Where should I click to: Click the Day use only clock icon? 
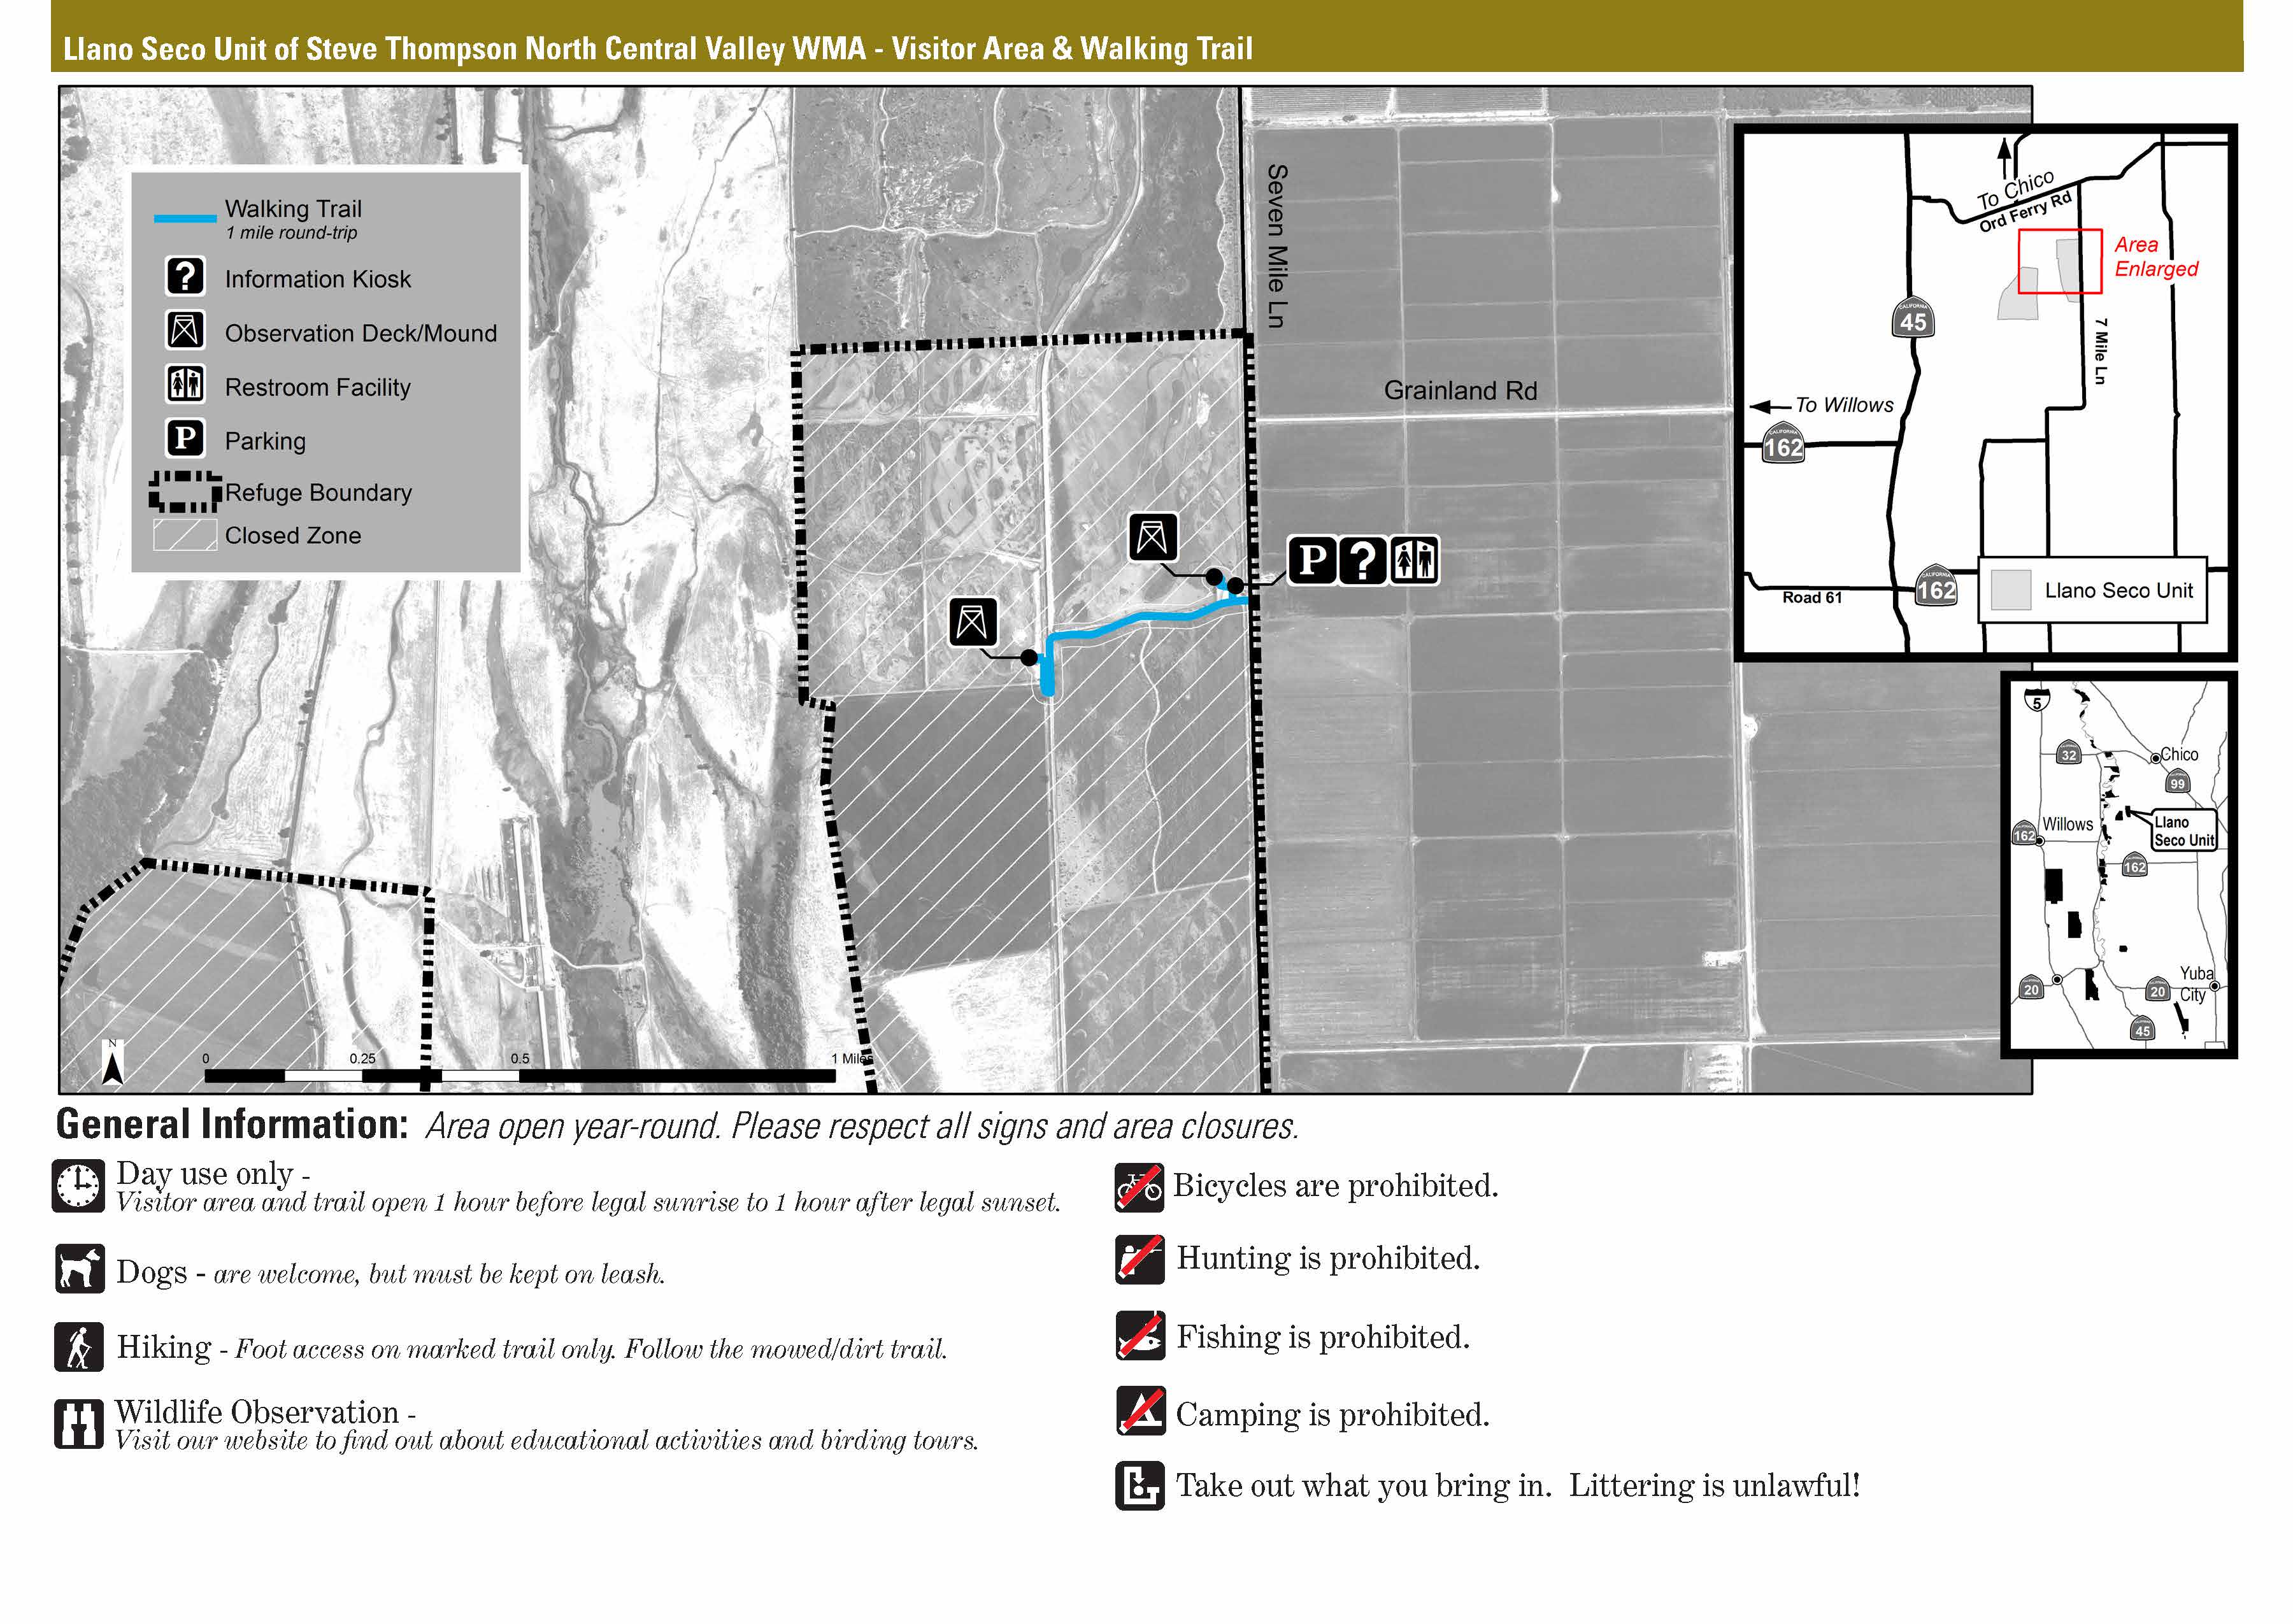(78, 1187)
